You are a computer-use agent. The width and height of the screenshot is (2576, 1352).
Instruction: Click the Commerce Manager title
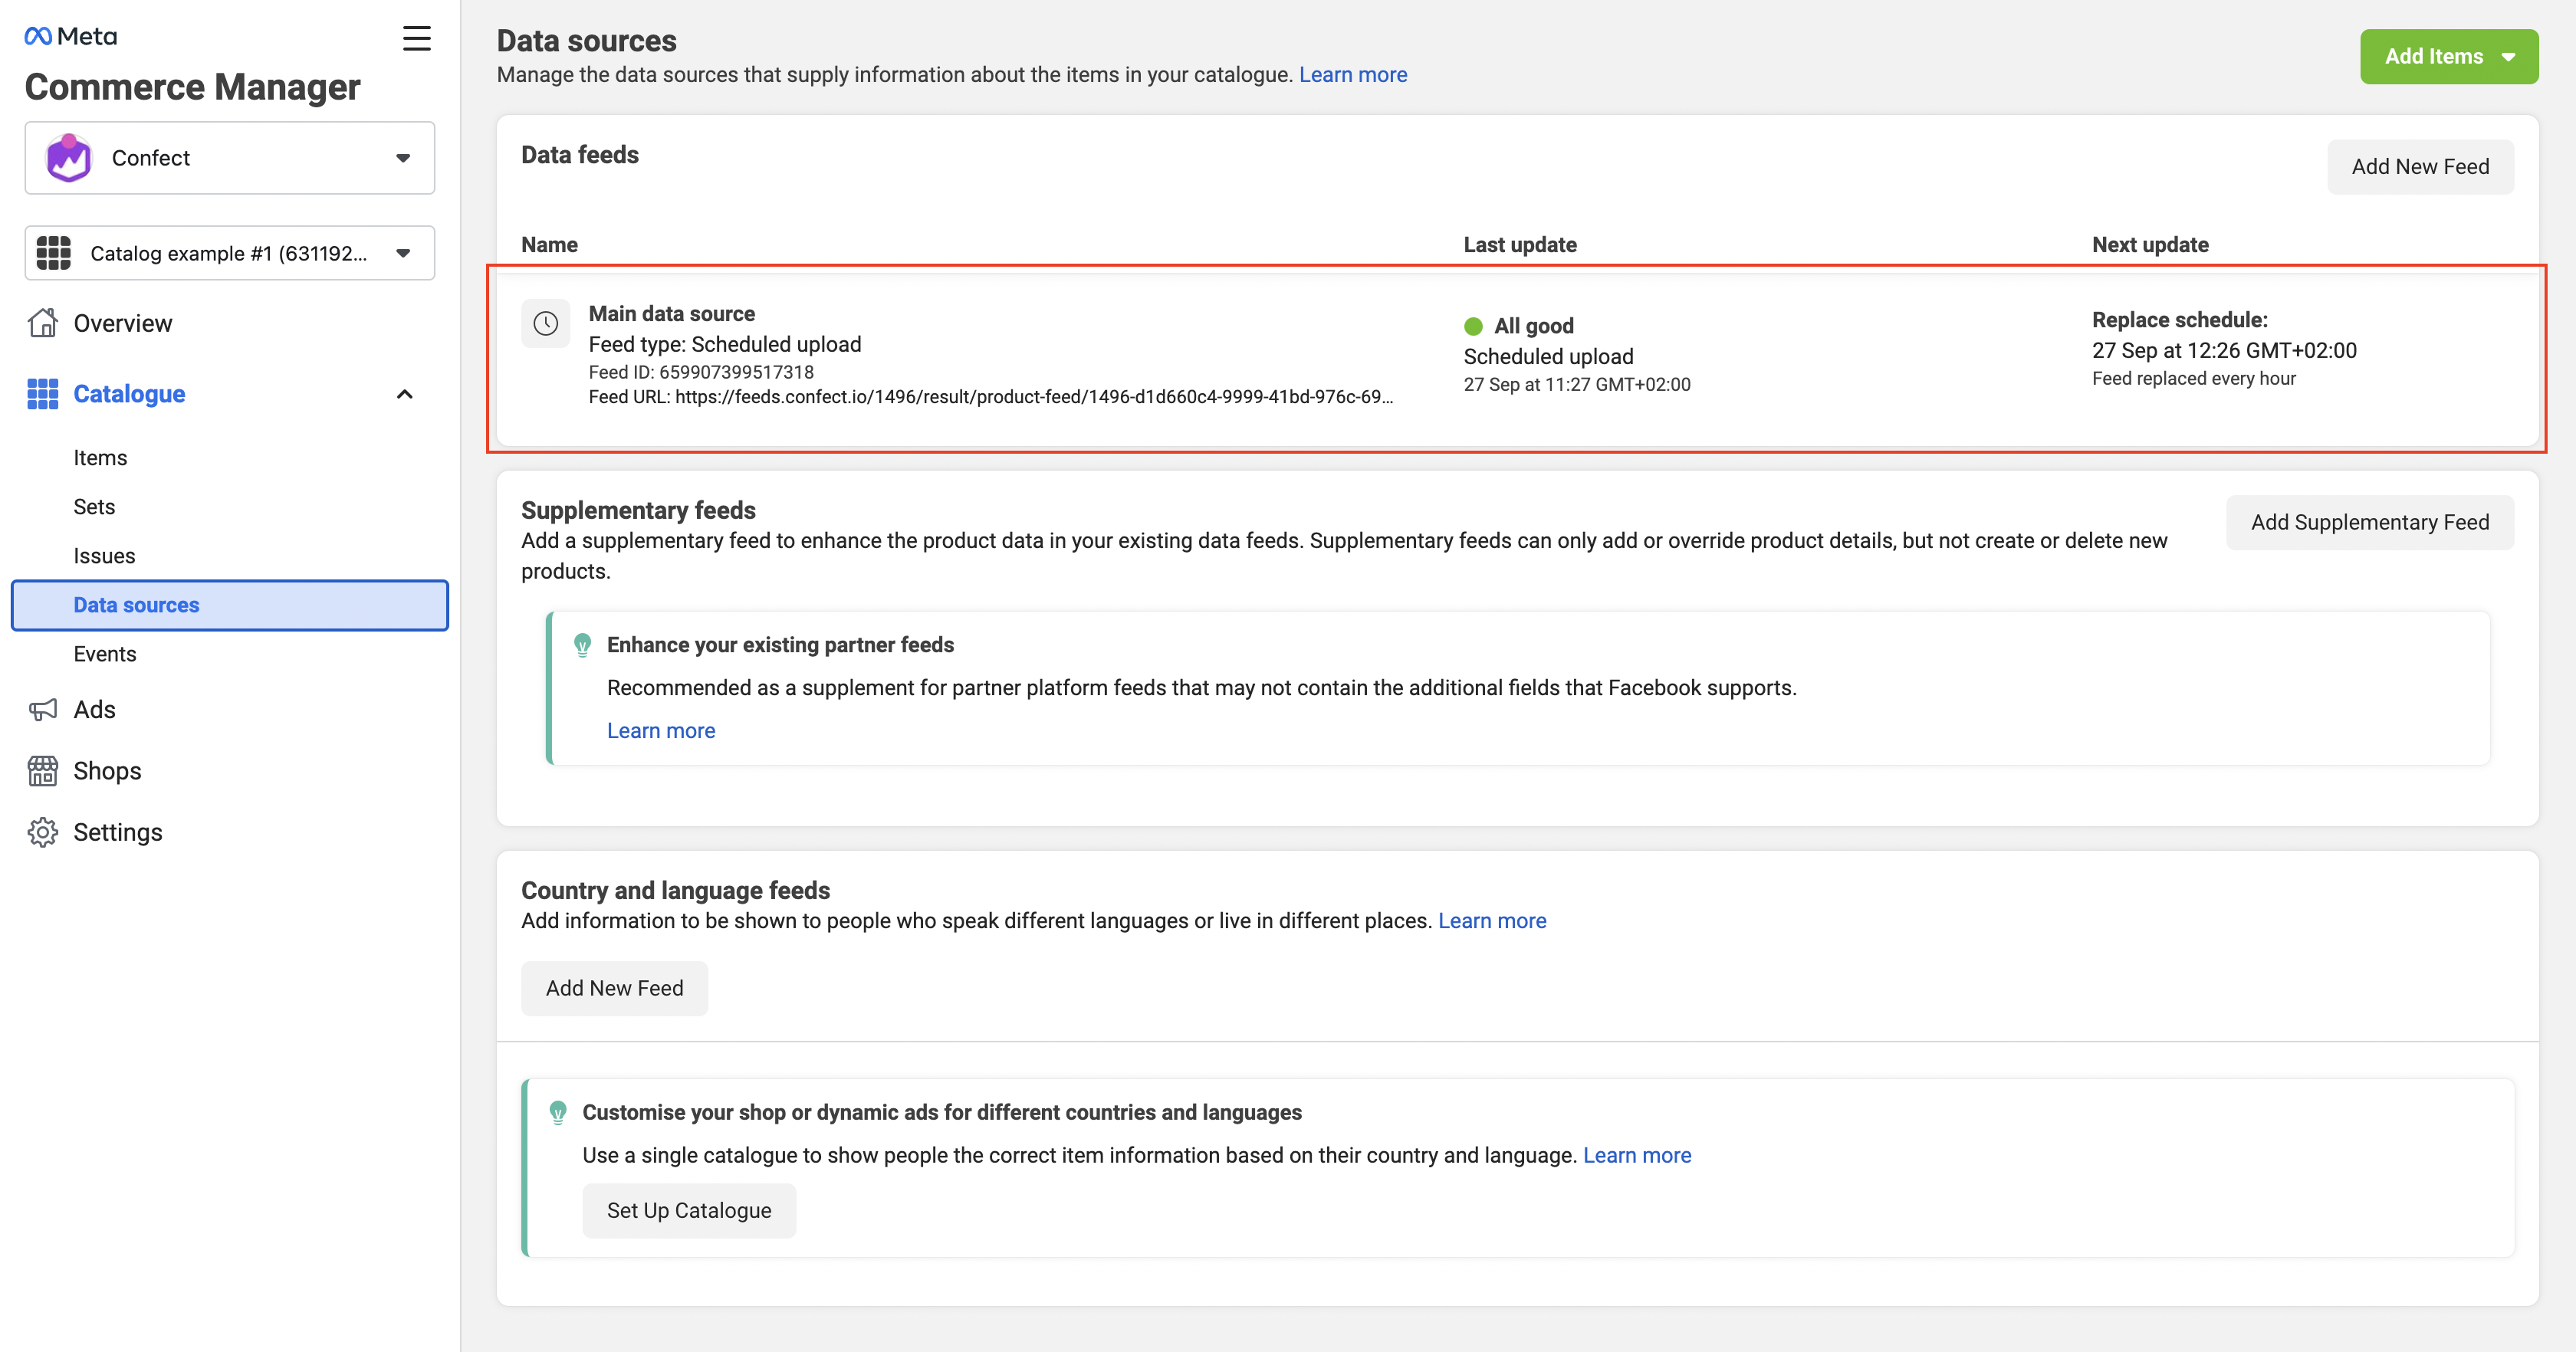[192, 87]
